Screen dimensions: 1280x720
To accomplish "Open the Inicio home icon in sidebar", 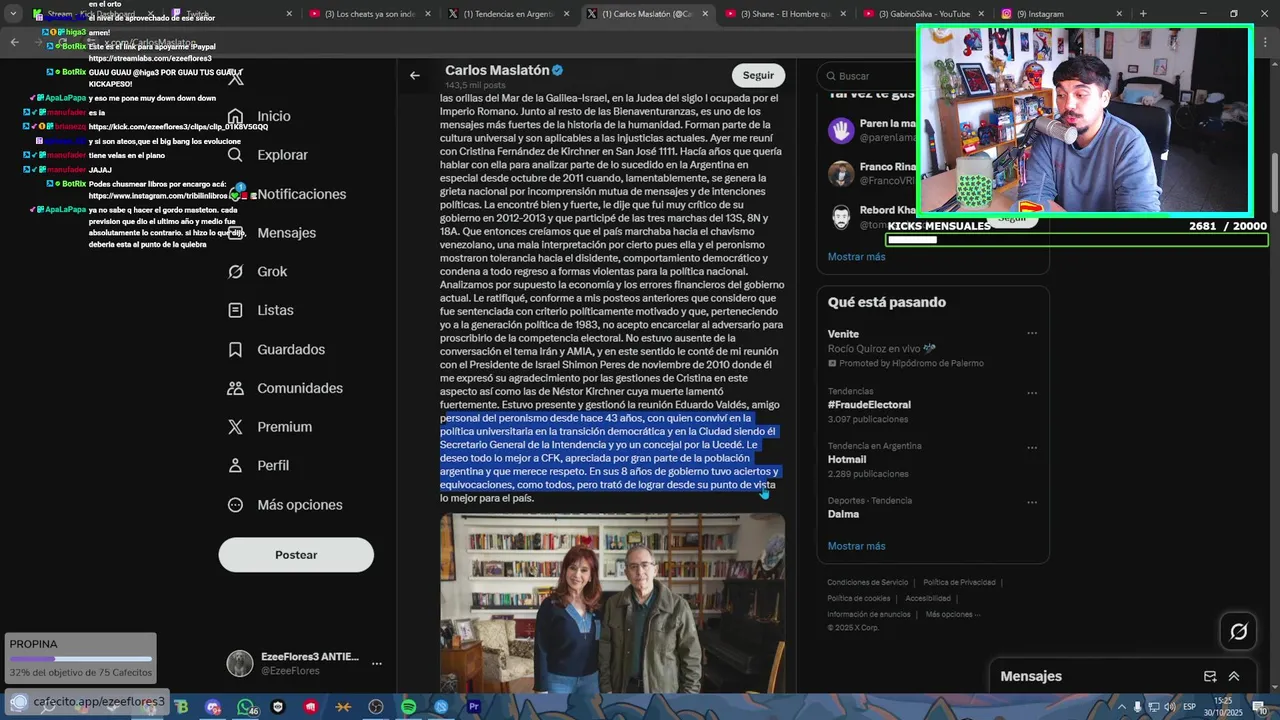I will tap(235, 116).
